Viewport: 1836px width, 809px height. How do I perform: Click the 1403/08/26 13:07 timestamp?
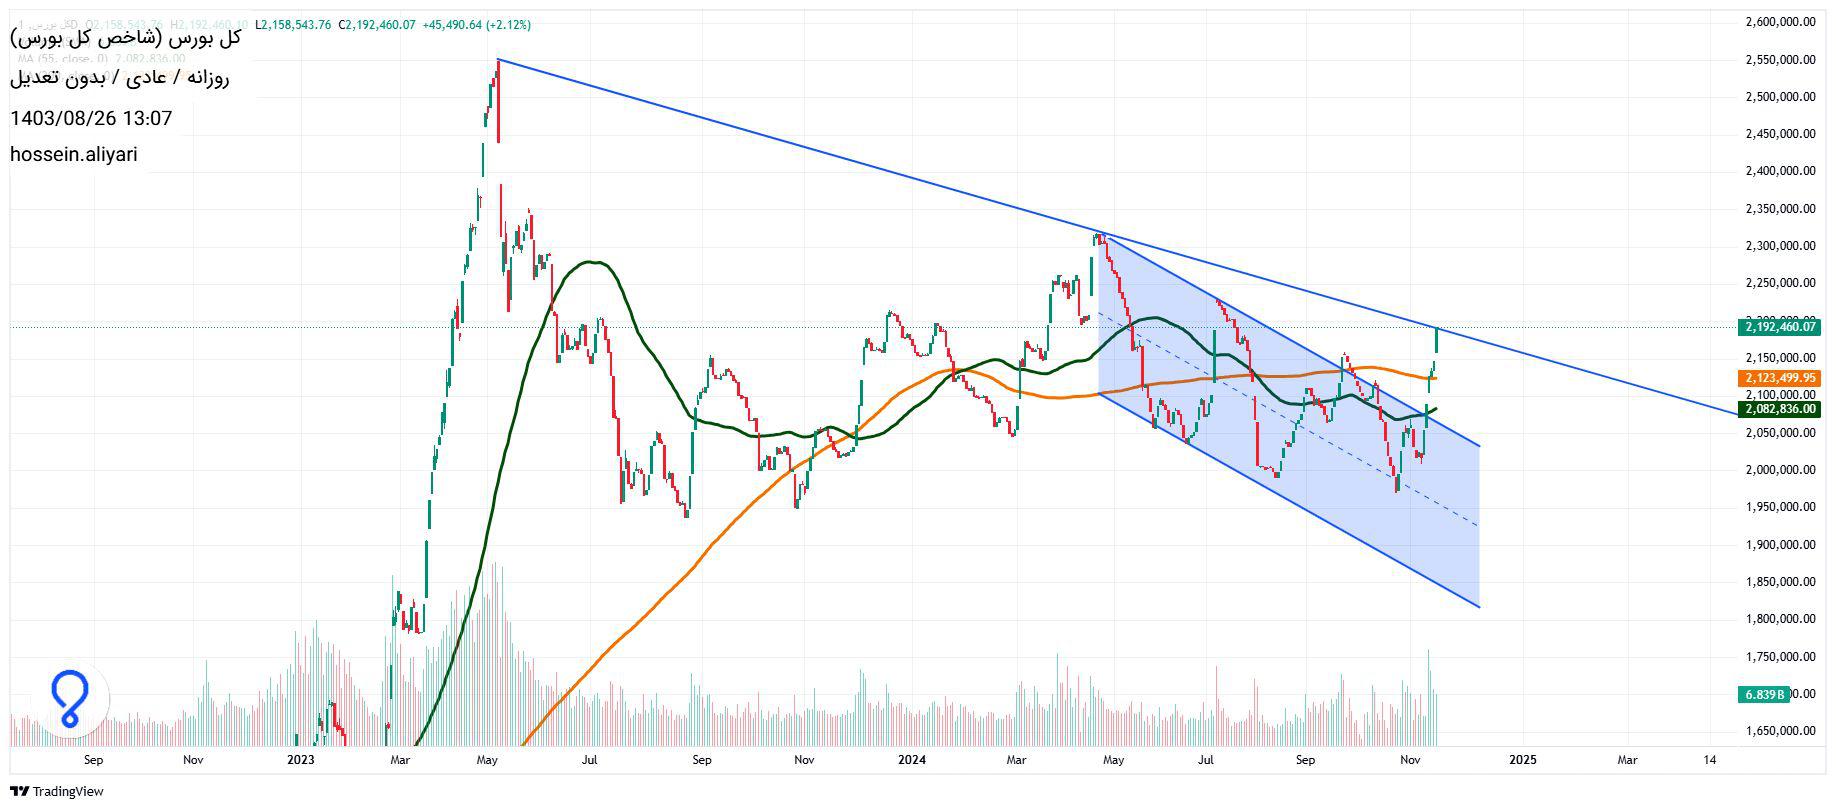91,118
